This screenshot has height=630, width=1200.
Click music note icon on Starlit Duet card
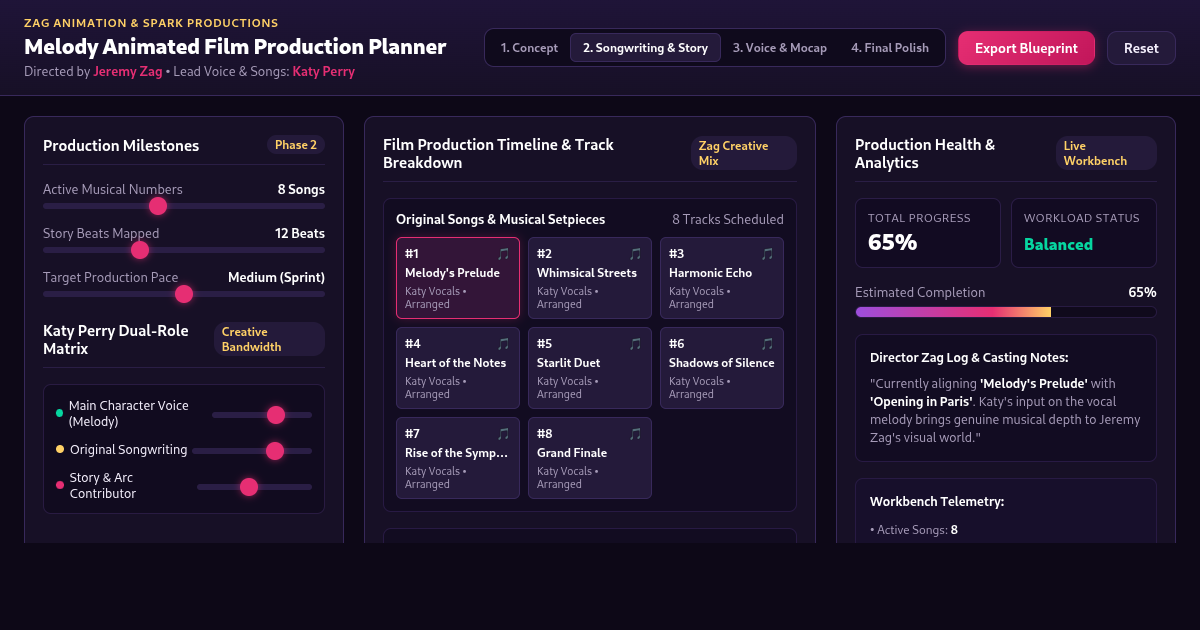(x=635, y=344)
